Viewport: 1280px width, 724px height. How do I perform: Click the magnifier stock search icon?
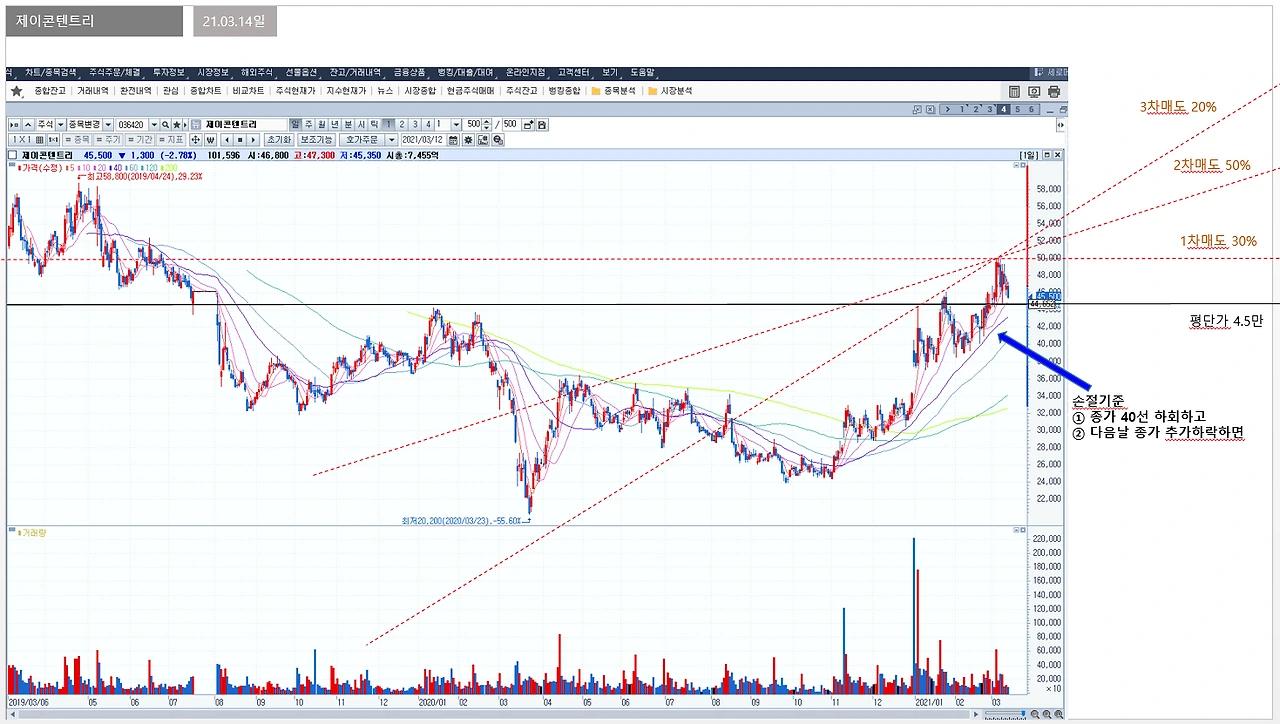pyautogui.click(x=165, y=125)
